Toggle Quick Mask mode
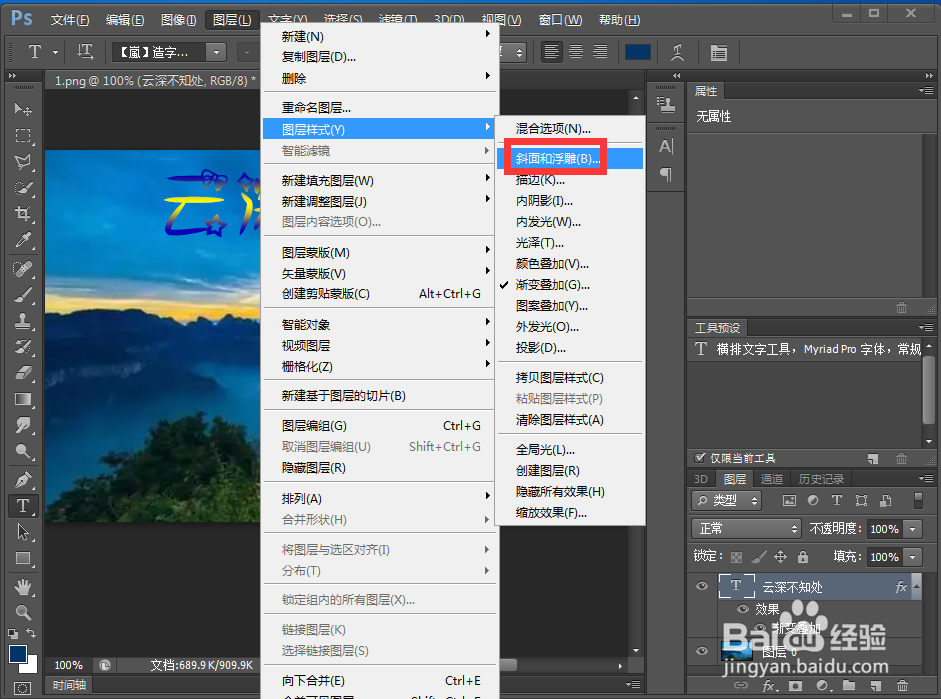 (22, 688)
